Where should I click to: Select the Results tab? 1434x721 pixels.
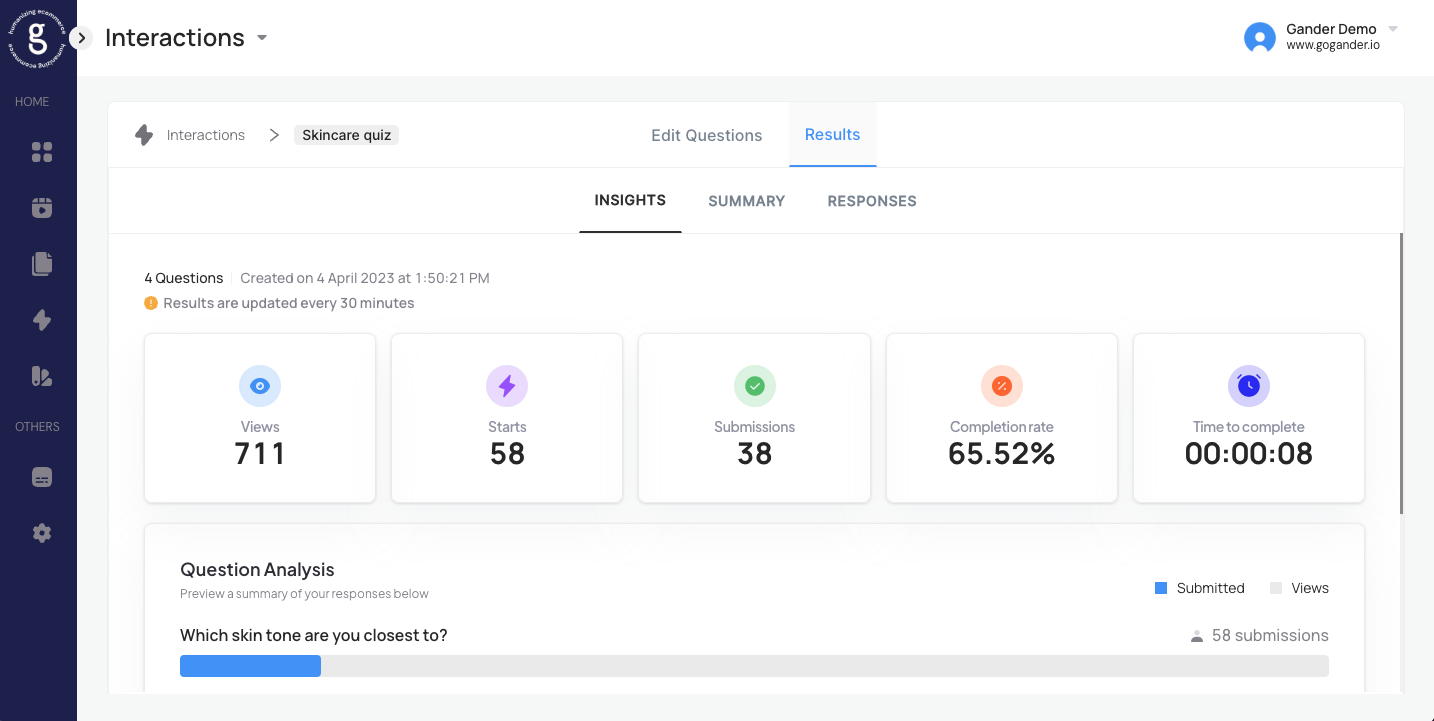pos(833,134)
